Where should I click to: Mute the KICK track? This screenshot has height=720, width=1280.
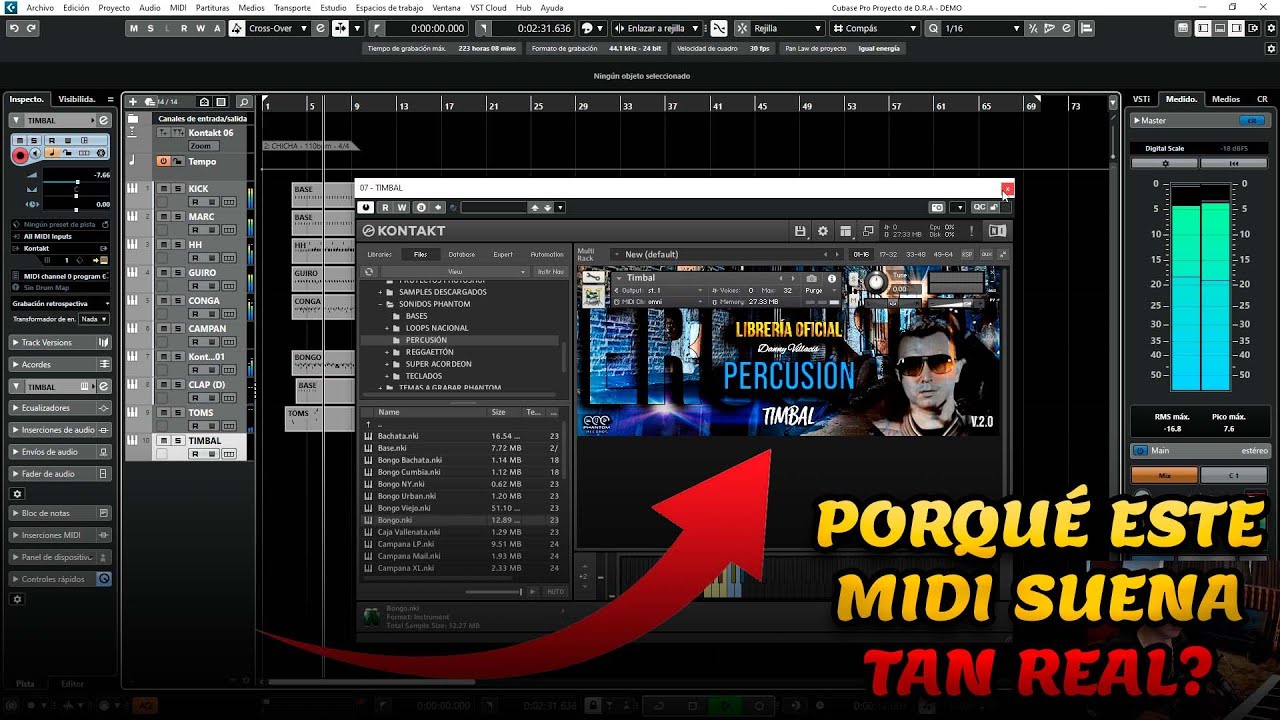click(165, 188)
